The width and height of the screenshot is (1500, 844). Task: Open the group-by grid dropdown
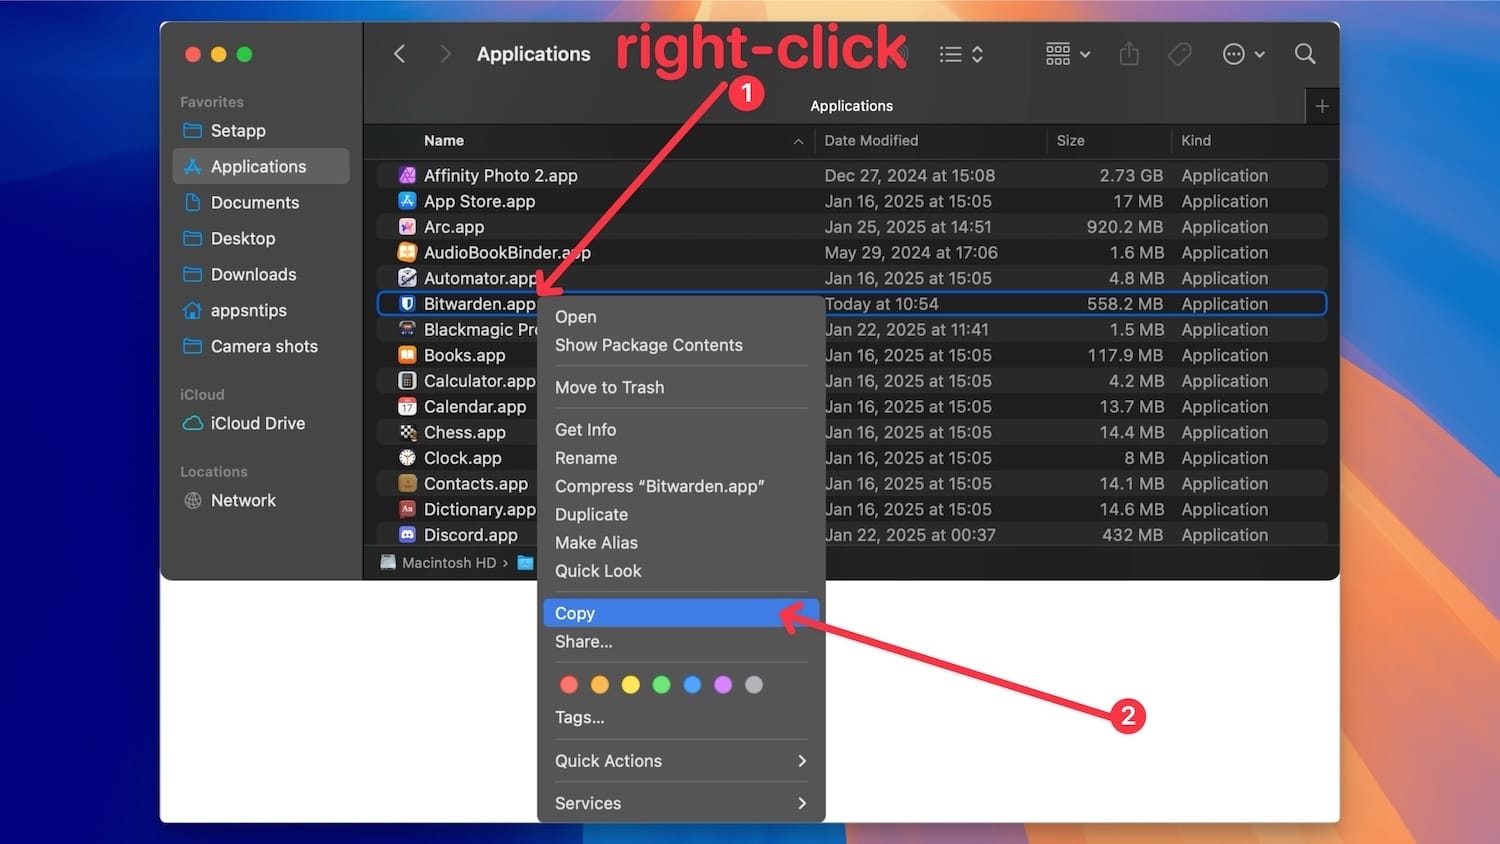pos(1067,54)
